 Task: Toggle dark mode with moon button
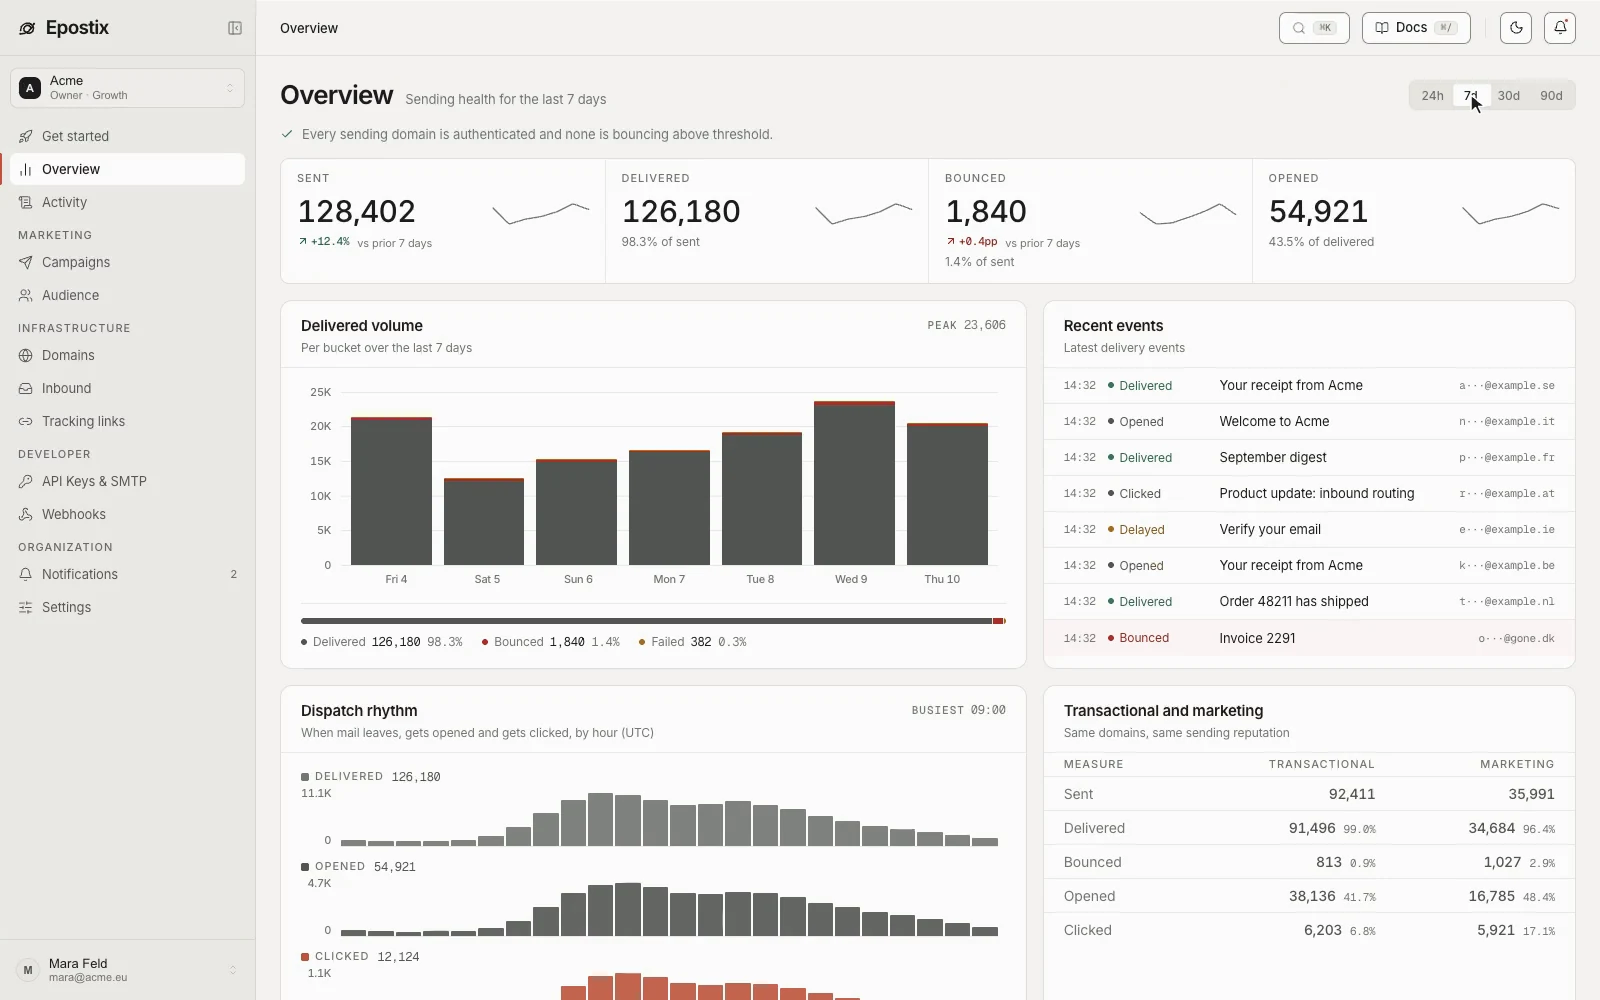point(1516,28)
